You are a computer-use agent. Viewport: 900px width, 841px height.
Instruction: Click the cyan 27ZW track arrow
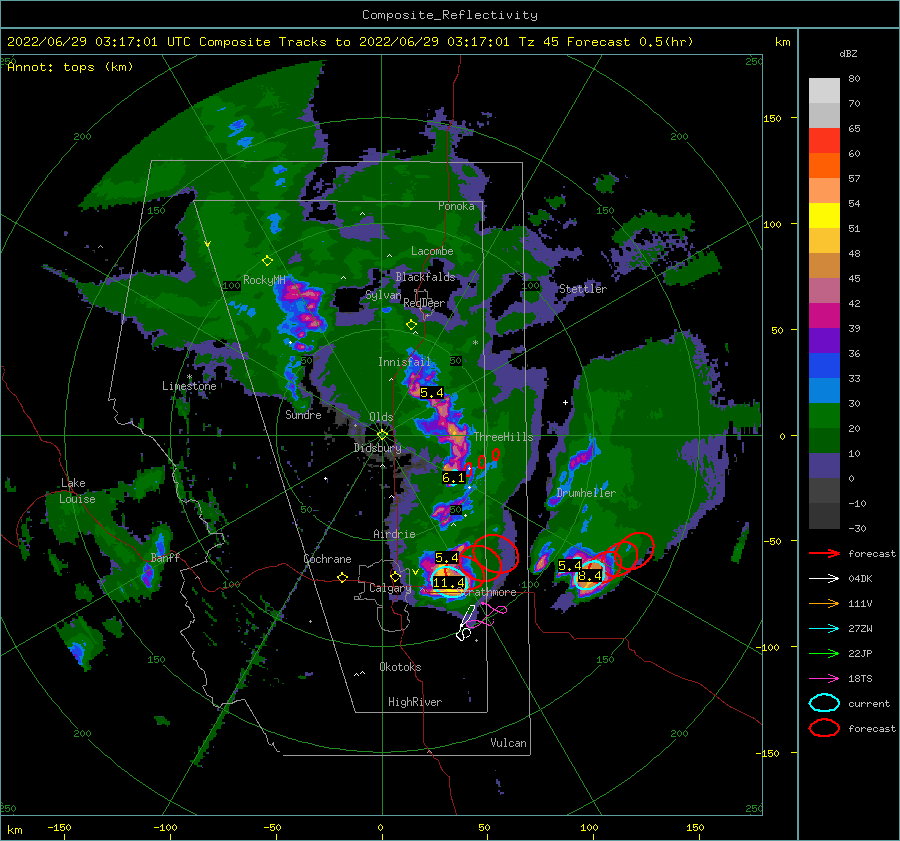coord(824,629)
